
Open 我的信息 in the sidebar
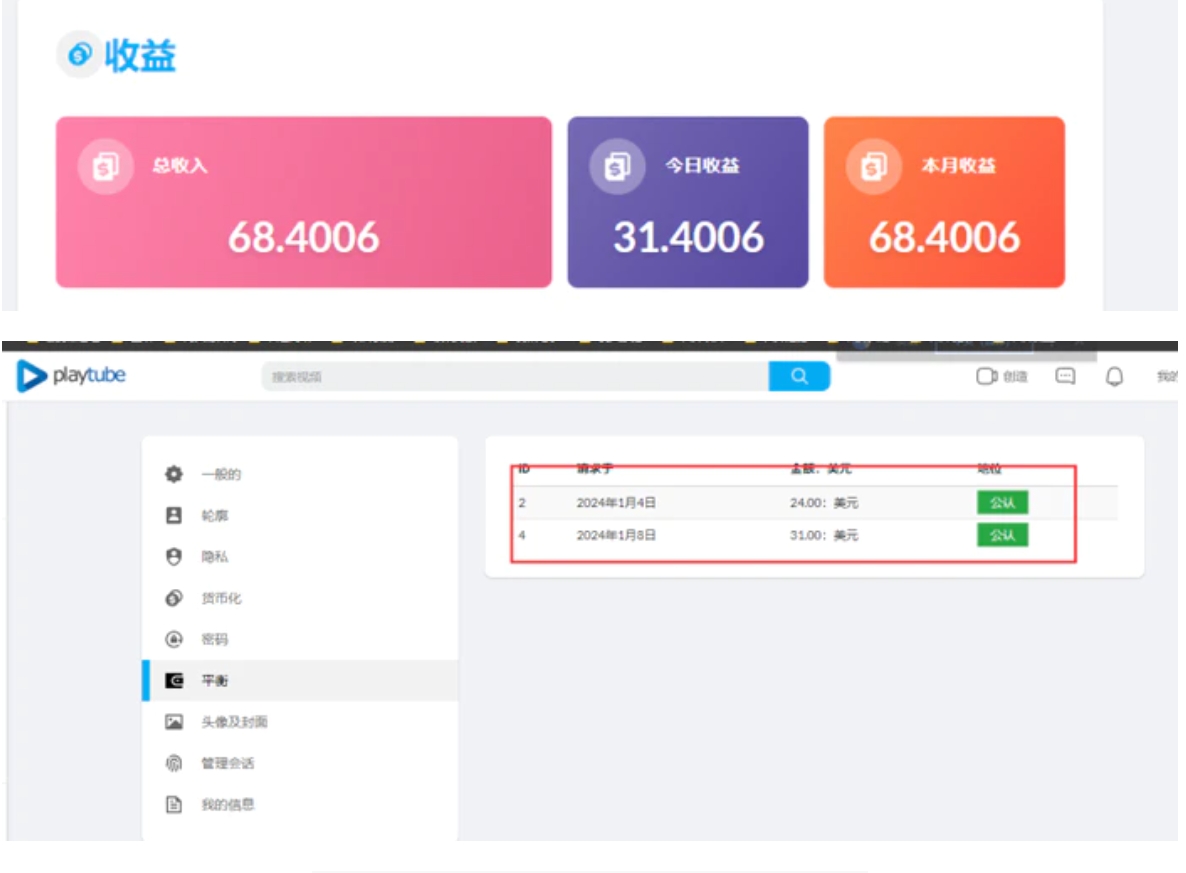click(227, 804)
